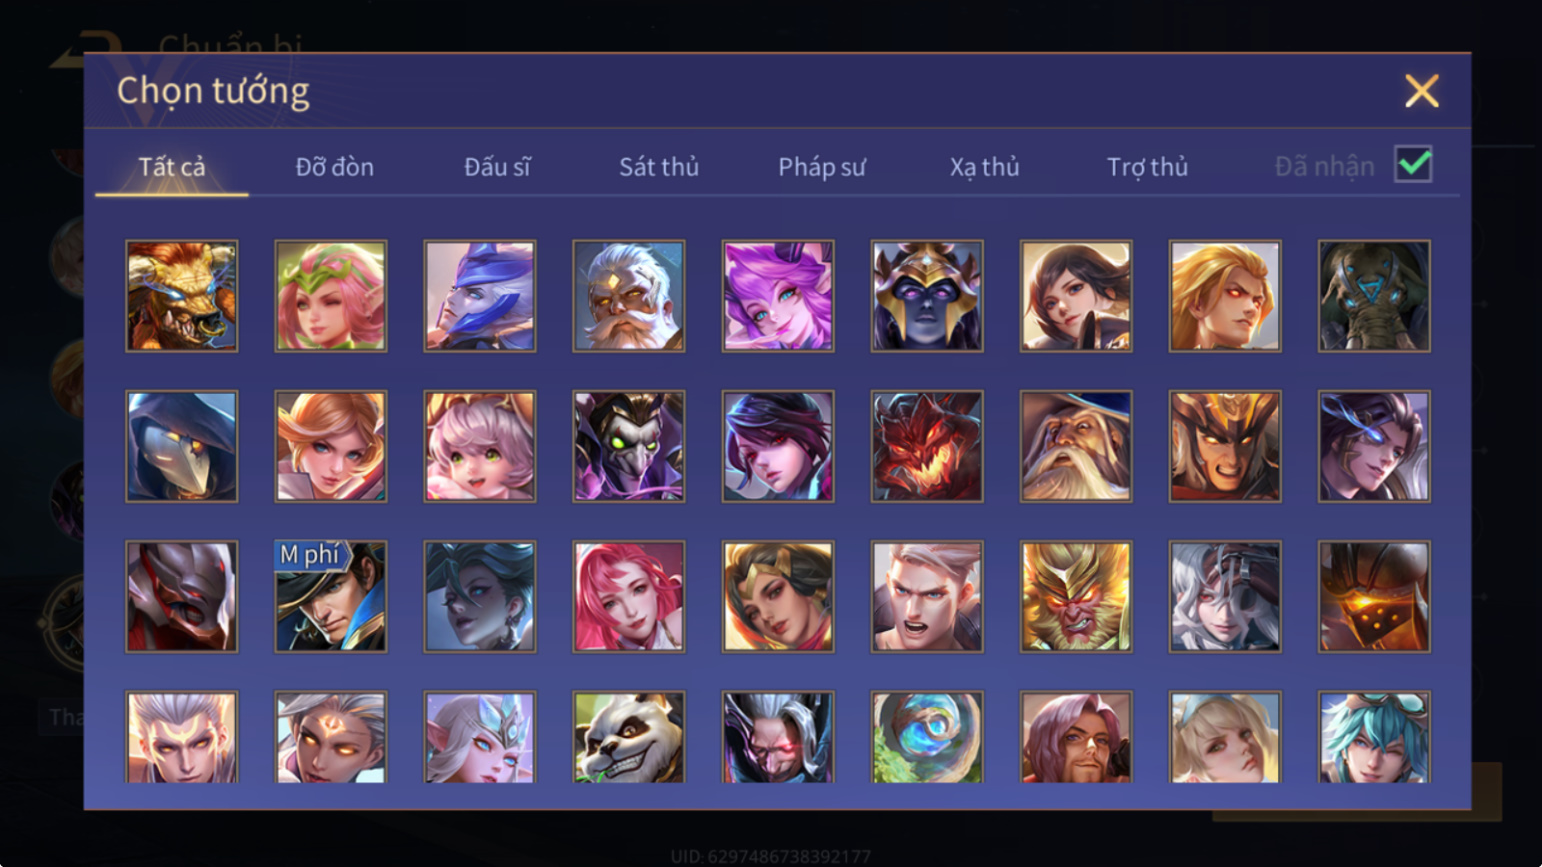Close the 'Chọn tướng' dialog
The image size is (1542, 867).
coord(1421,91)
